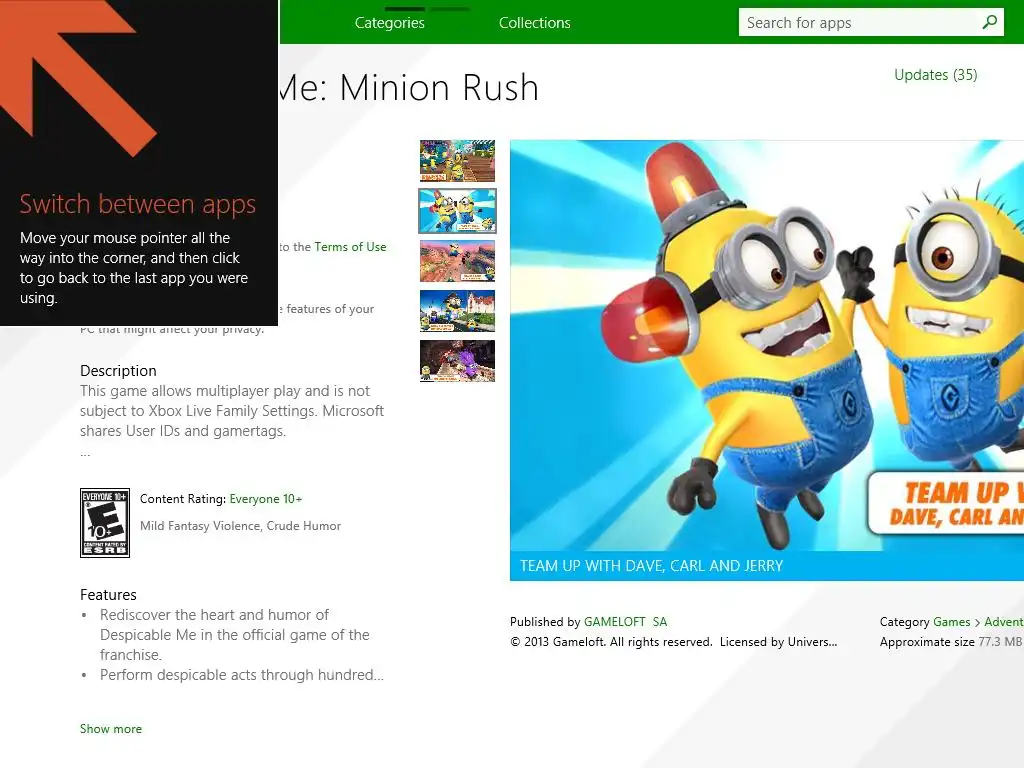Select the fifth dark purple thumbnail

tap(457, 360)
